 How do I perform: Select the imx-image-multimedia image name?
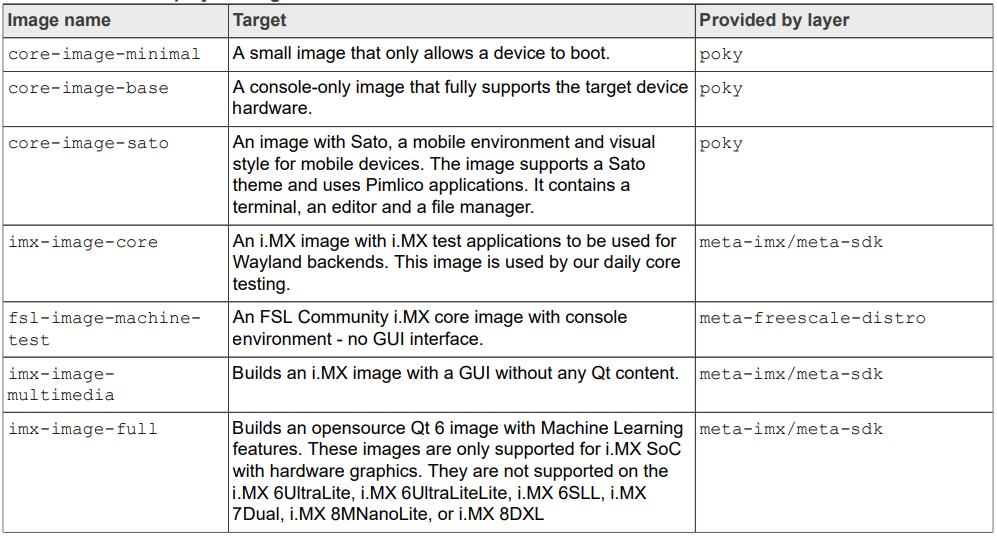click(x=61, y=384)
